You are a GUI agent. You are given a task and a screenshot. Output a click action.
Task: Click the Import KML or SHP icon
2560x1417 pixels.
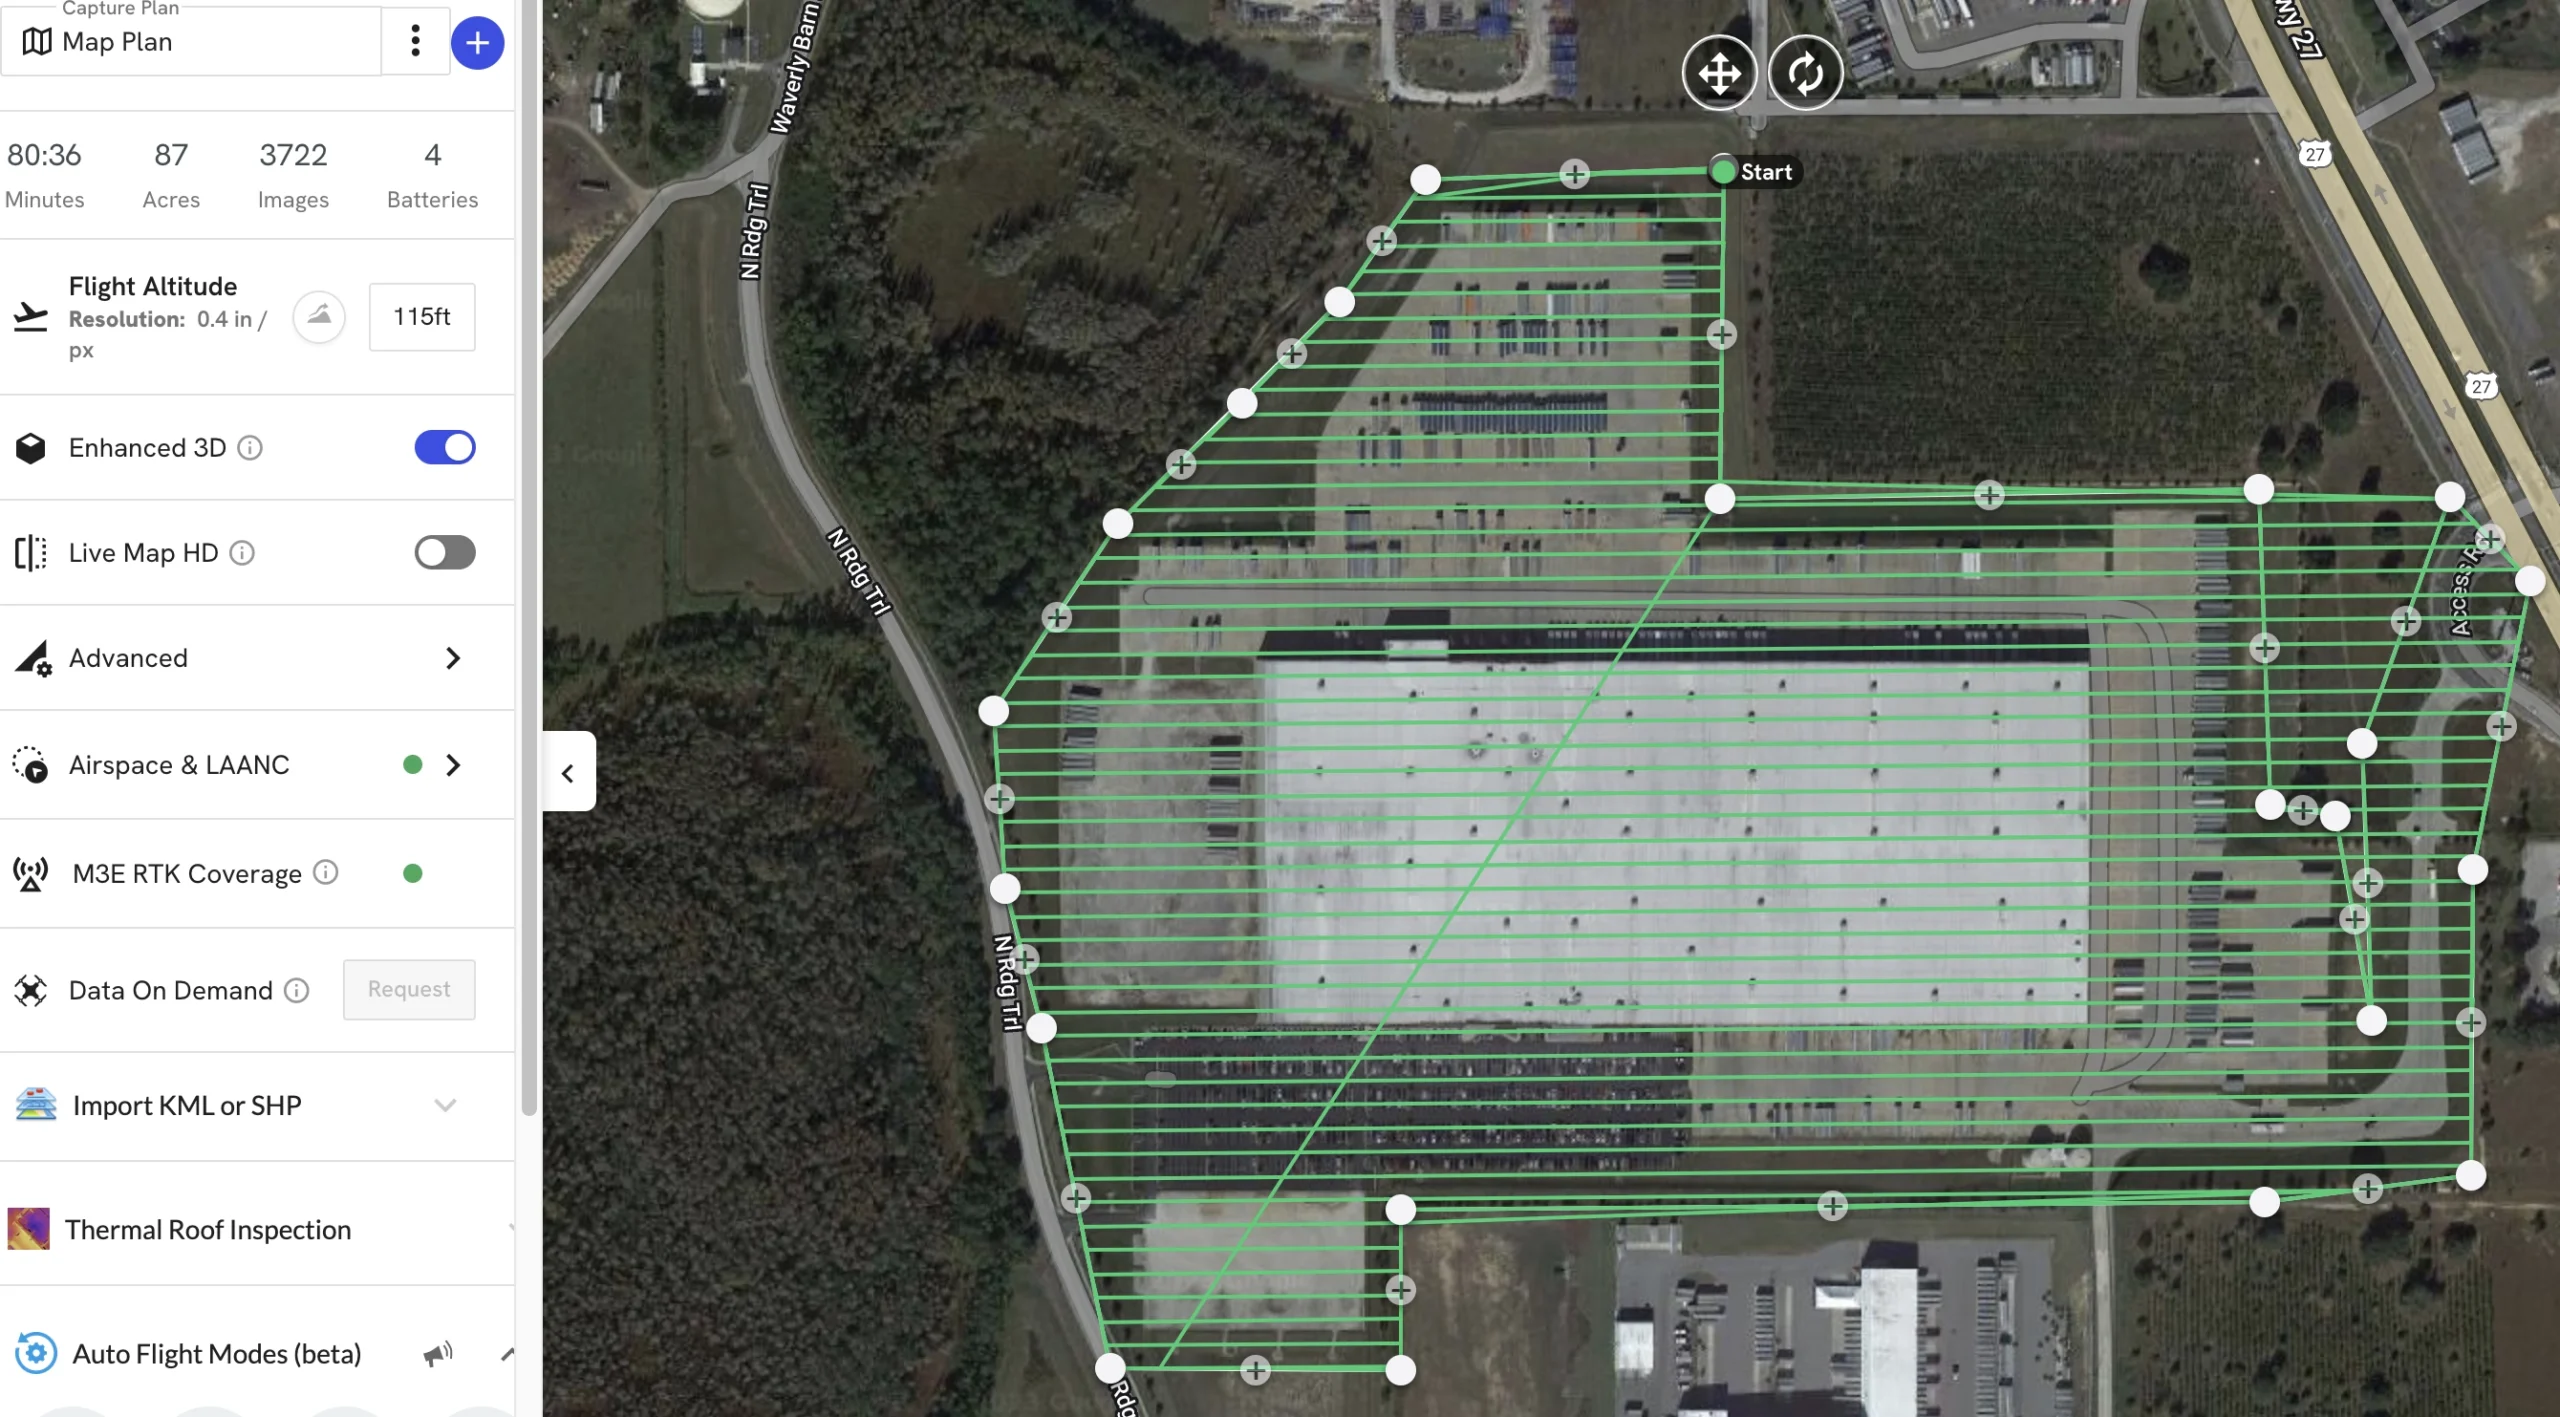click(x=35, y=1105)
